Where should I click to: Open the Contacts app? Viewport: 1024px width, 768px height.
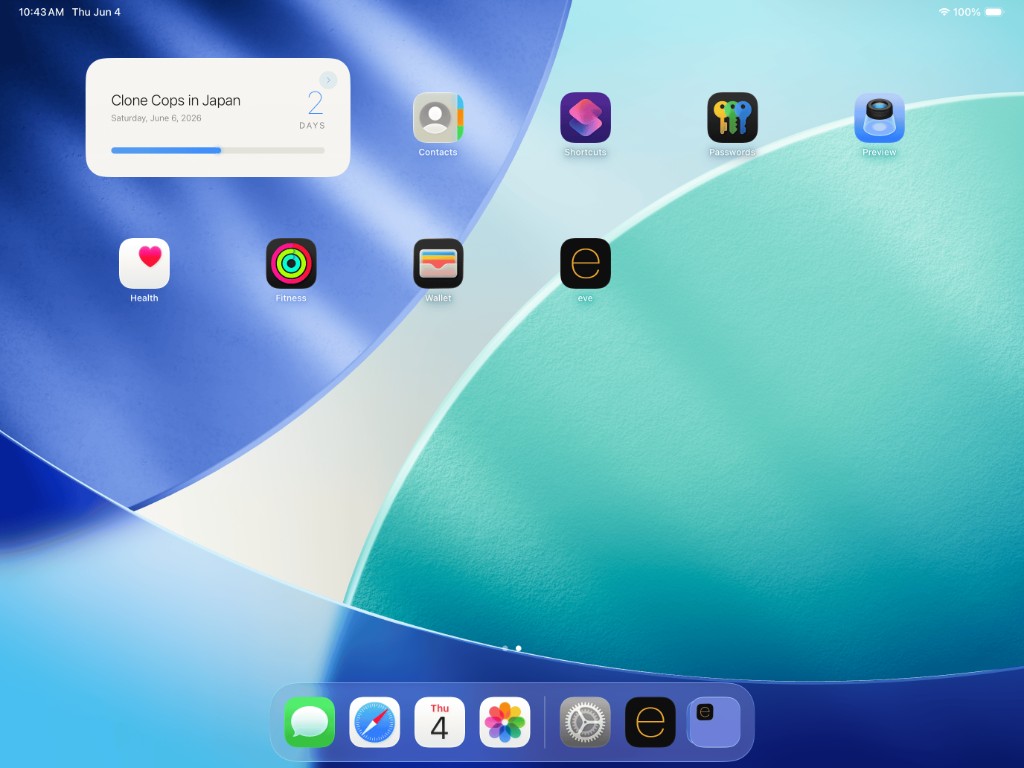click(438, 118)
